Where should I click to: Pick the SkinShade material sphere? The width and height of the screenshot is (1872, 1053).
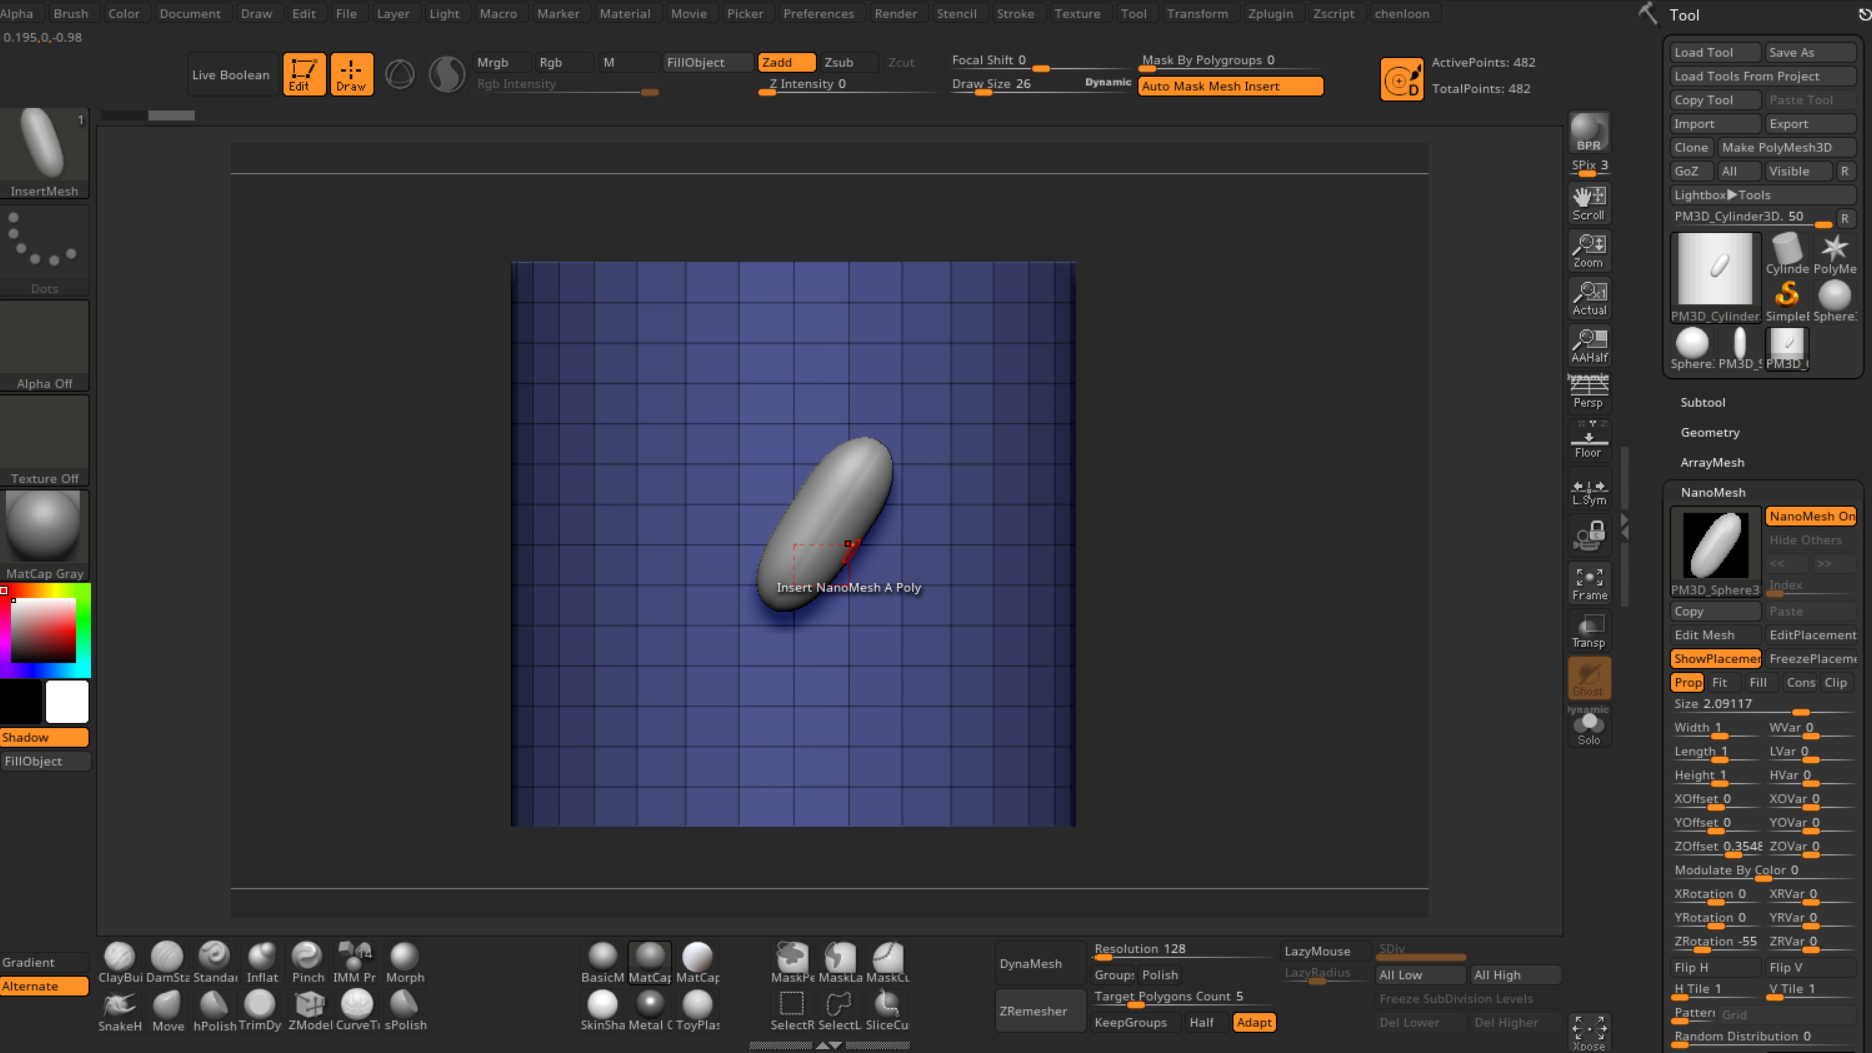point(602,1010)
